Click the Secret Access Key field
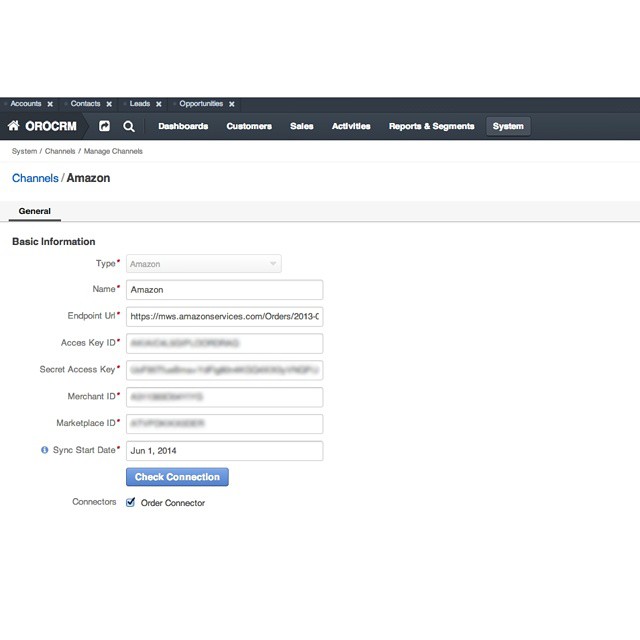Image resolution: width=640 pixels, height=640 pixels. (x=224, y=370)
